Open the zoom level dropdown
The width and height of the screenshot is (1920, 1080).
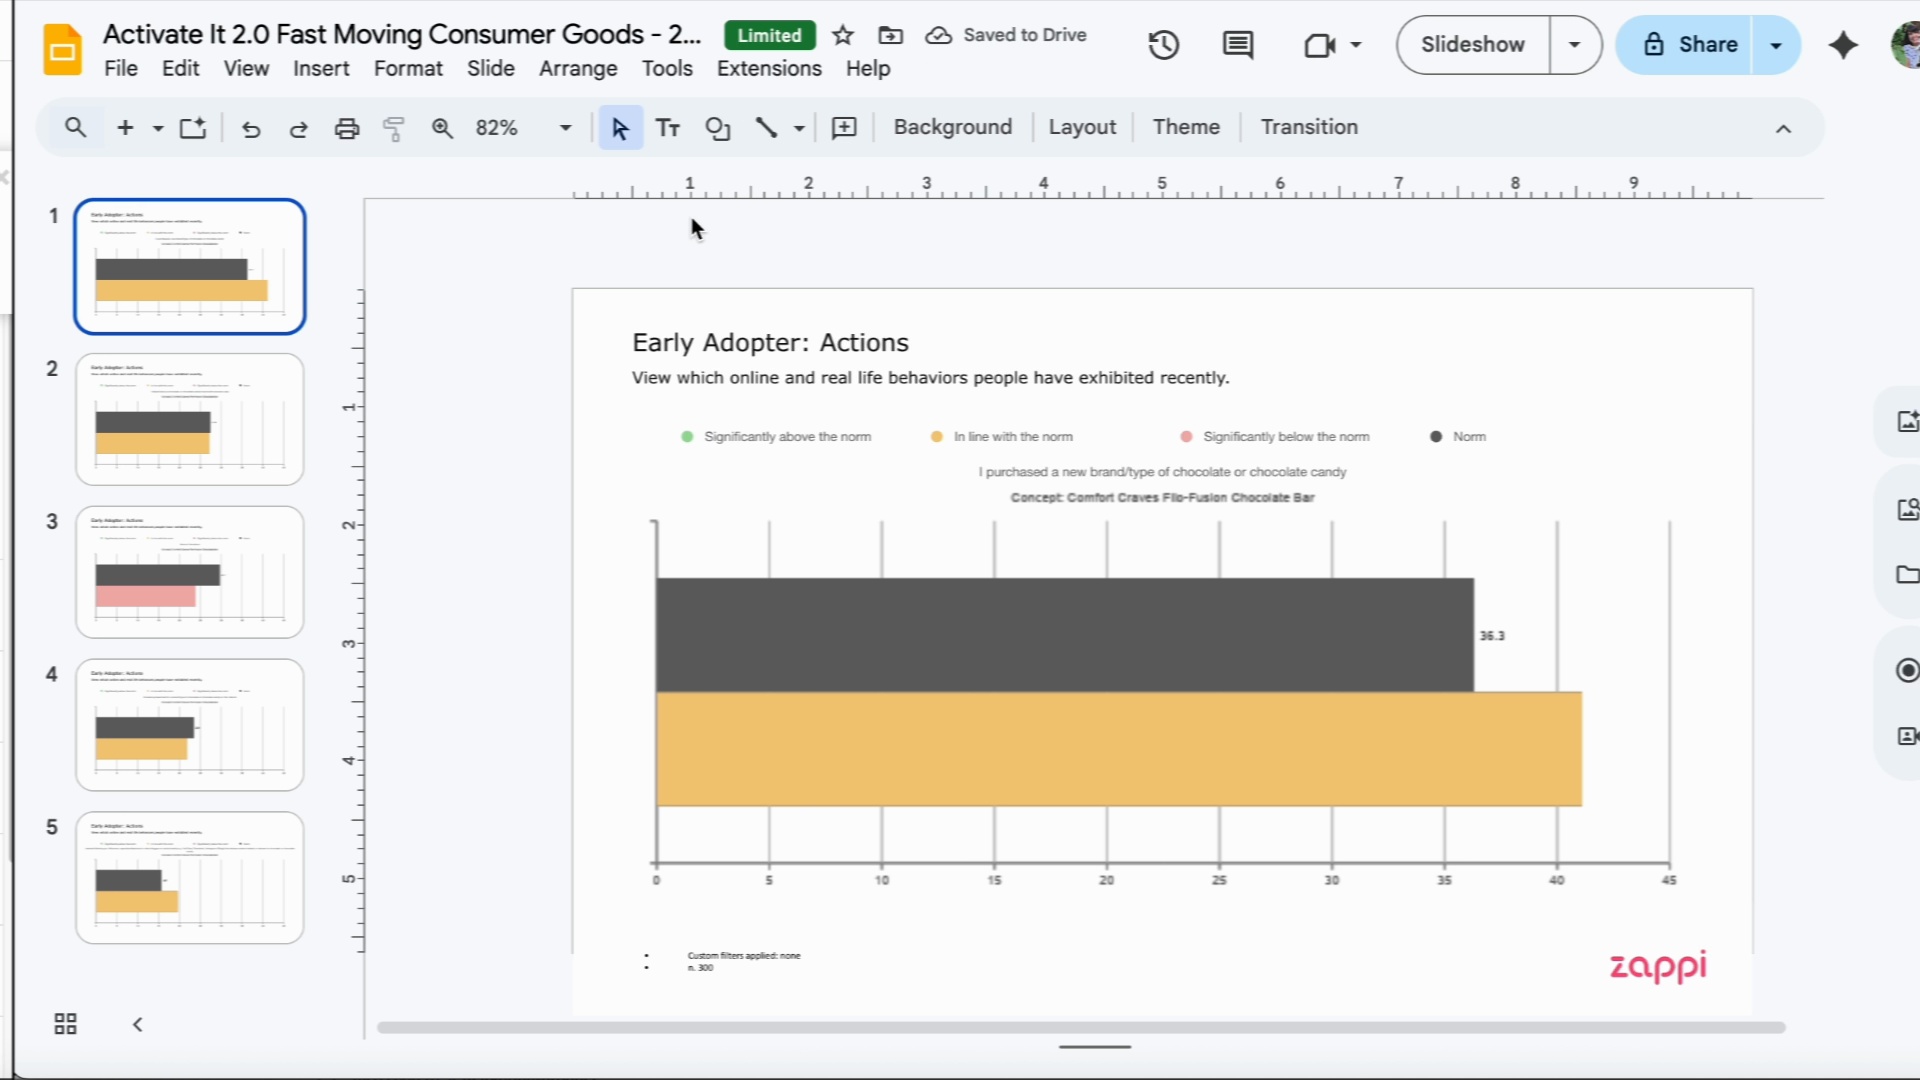tap(564, 128)
